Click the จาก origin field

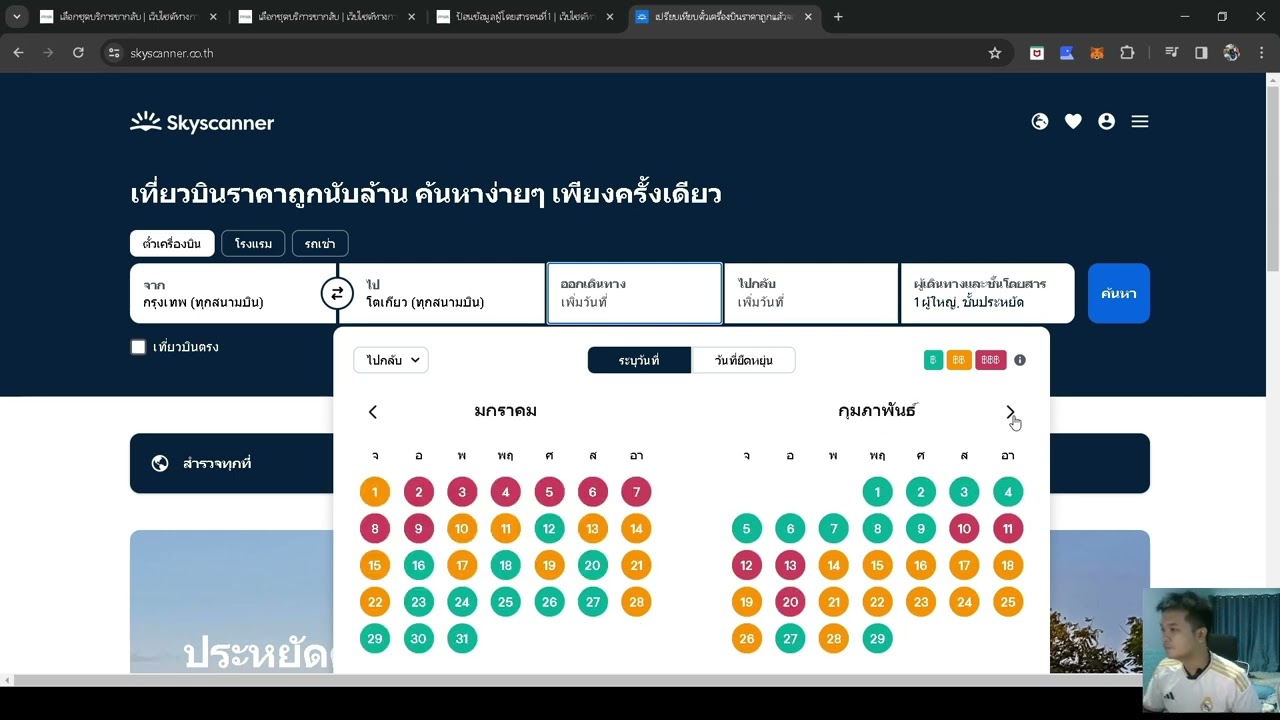coord(233,293)
